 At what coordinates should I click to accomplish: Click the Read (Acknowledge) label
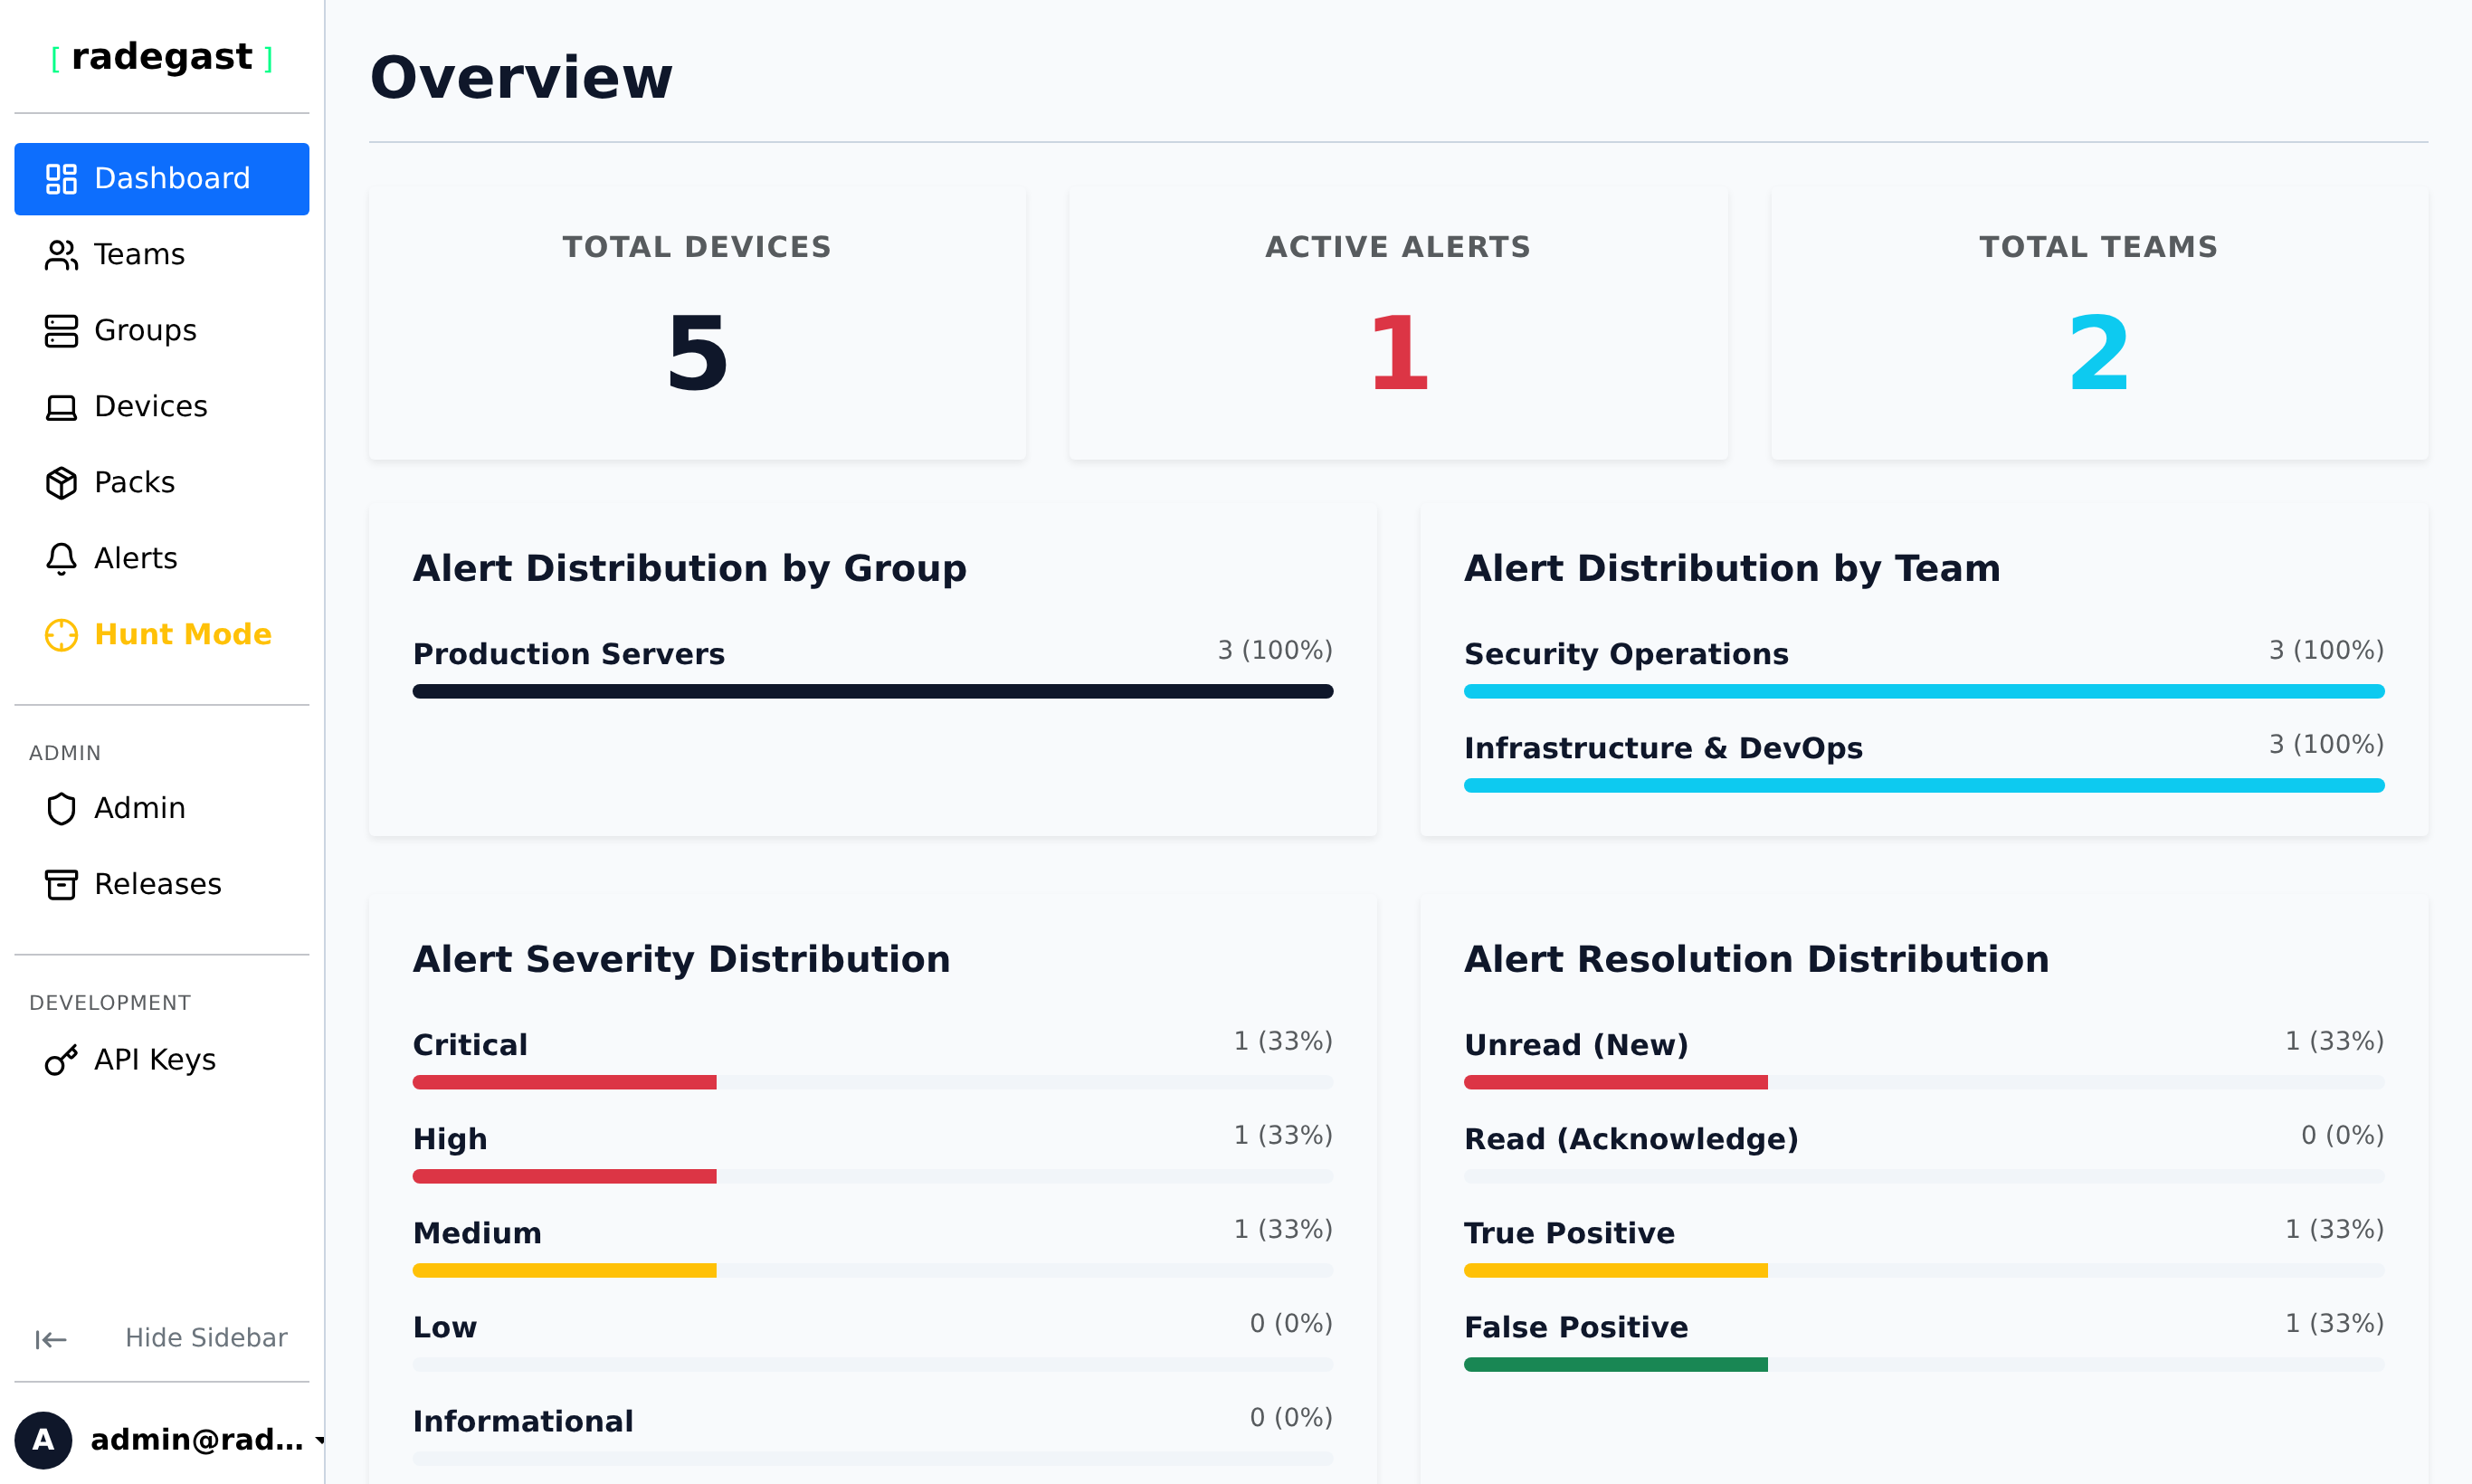click(x=1631, y=1139)
